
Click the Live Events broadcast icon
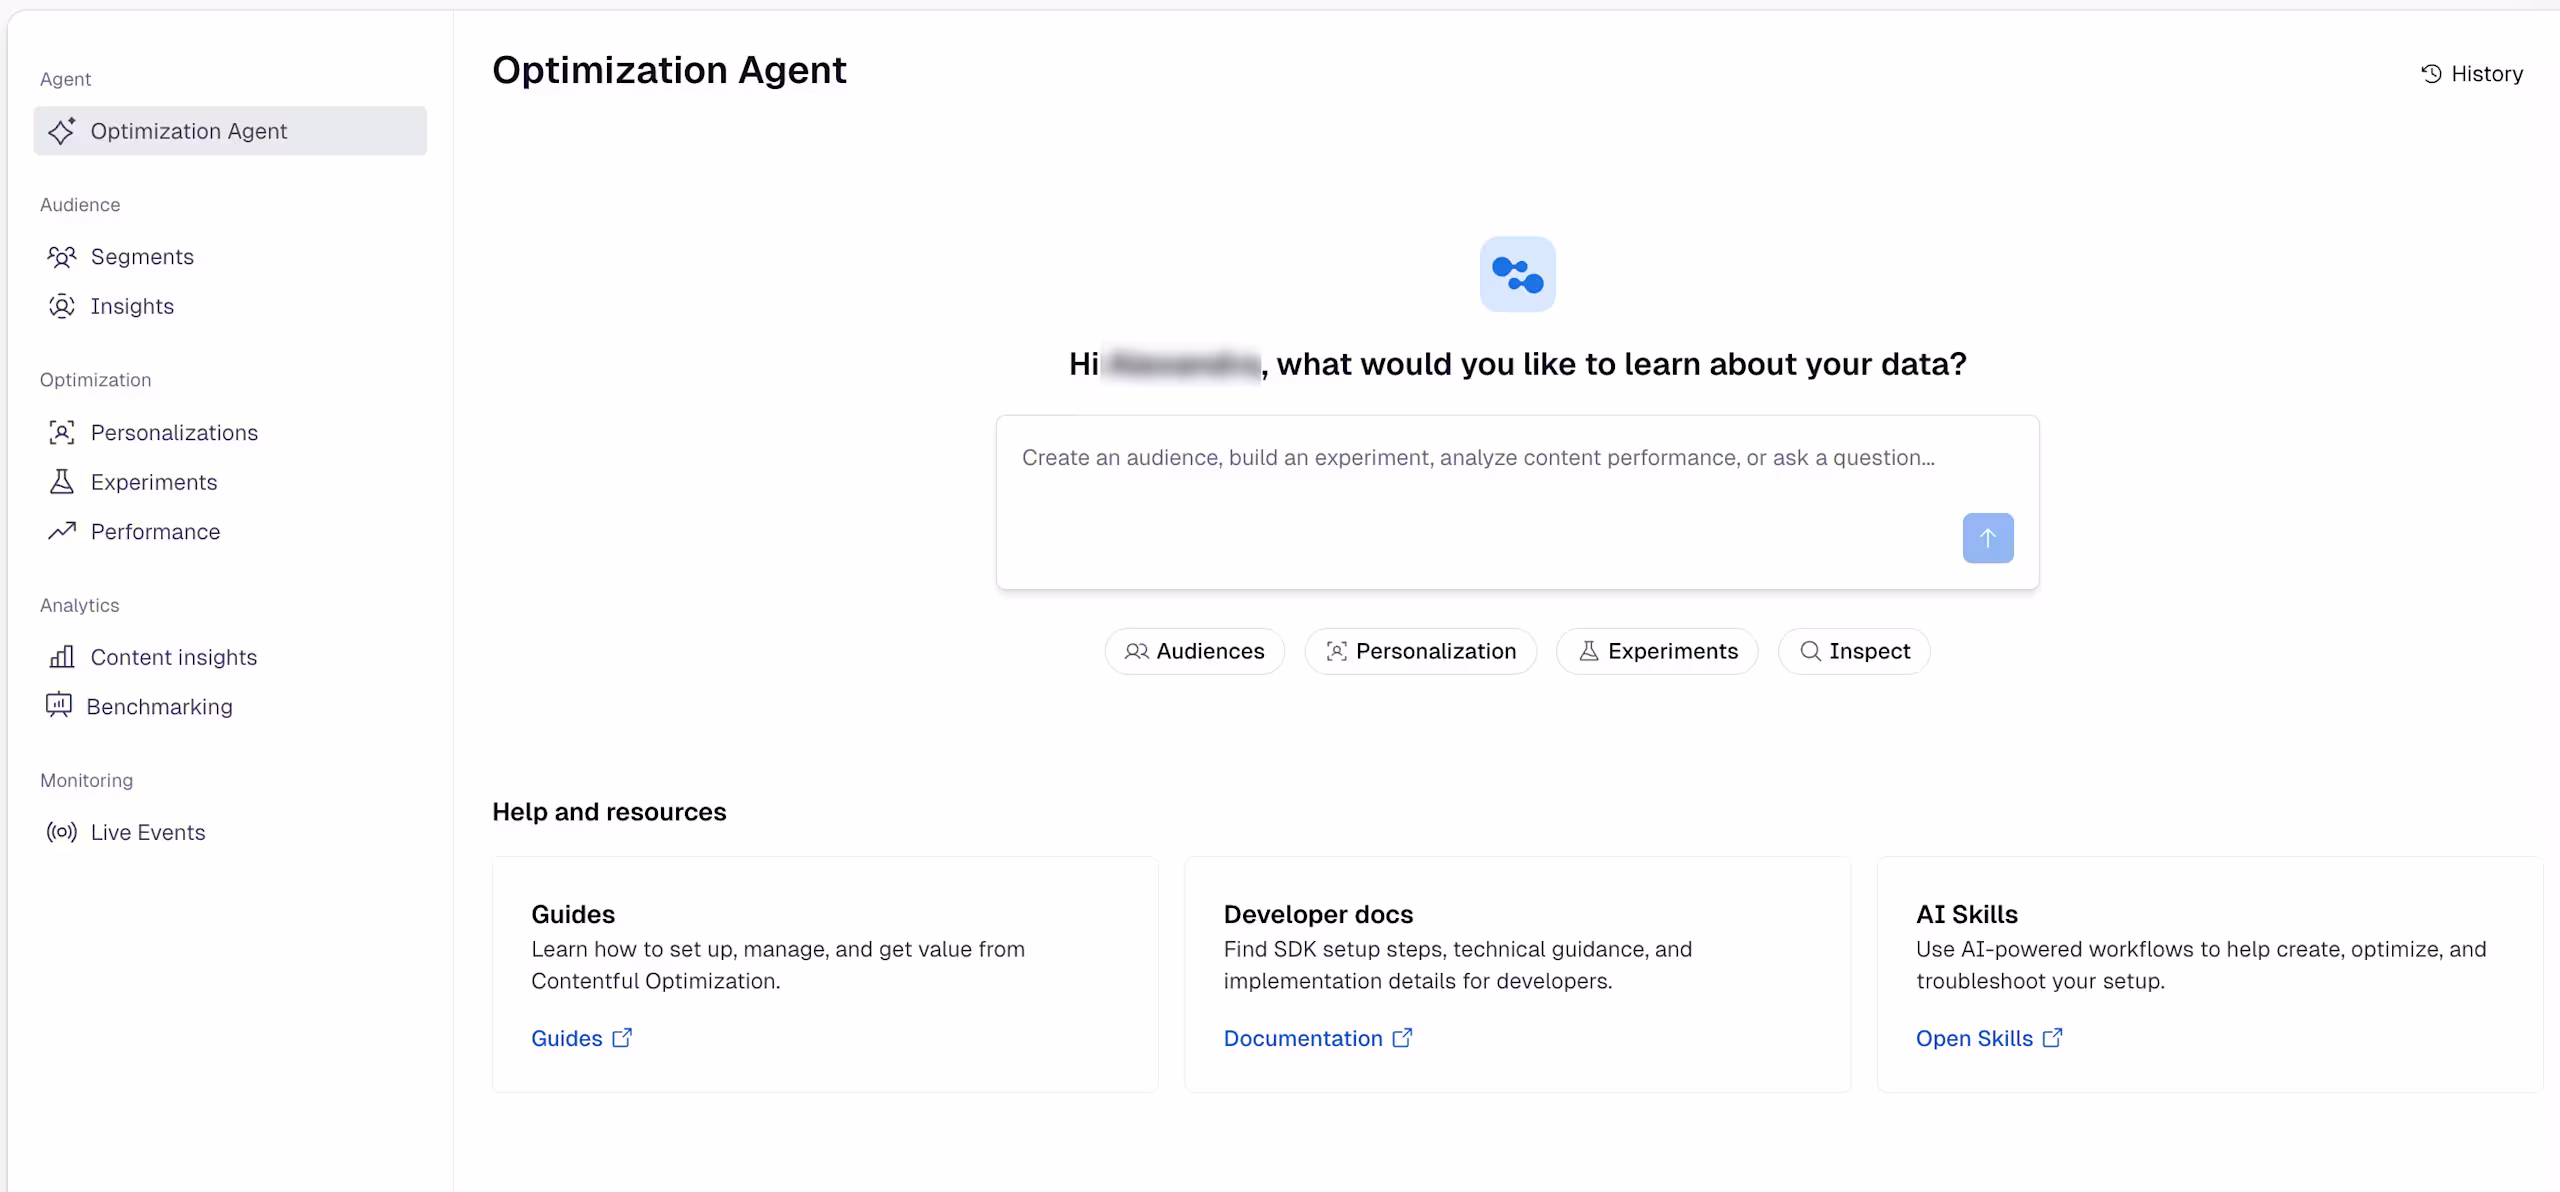(x=62, y=832)
